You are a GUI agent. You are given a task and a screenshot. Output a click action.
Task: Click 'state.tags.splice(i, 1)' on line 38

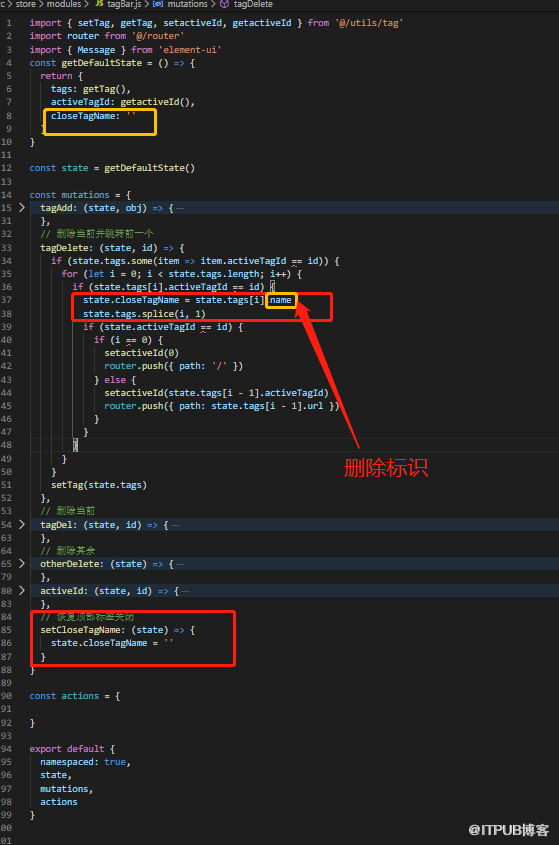tap(144, 314)
